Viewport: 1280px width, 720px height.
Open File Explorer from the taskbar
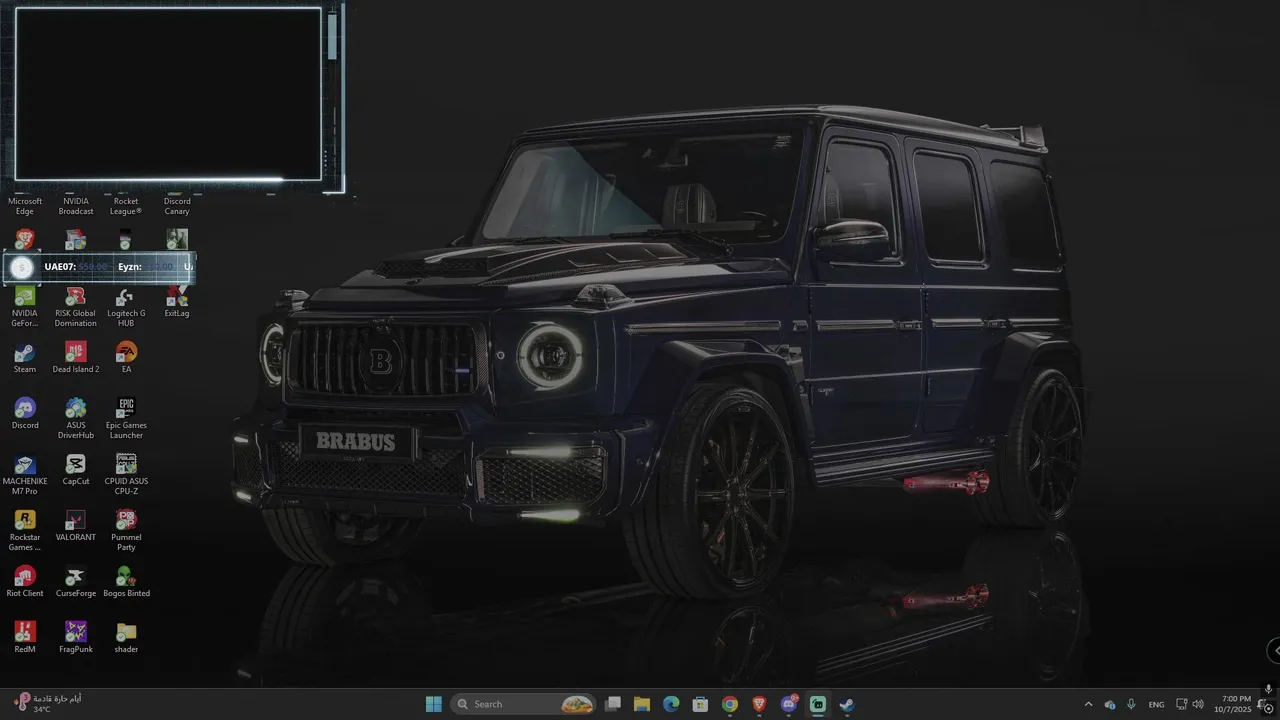pyautogui.click(x=642, y=704)
